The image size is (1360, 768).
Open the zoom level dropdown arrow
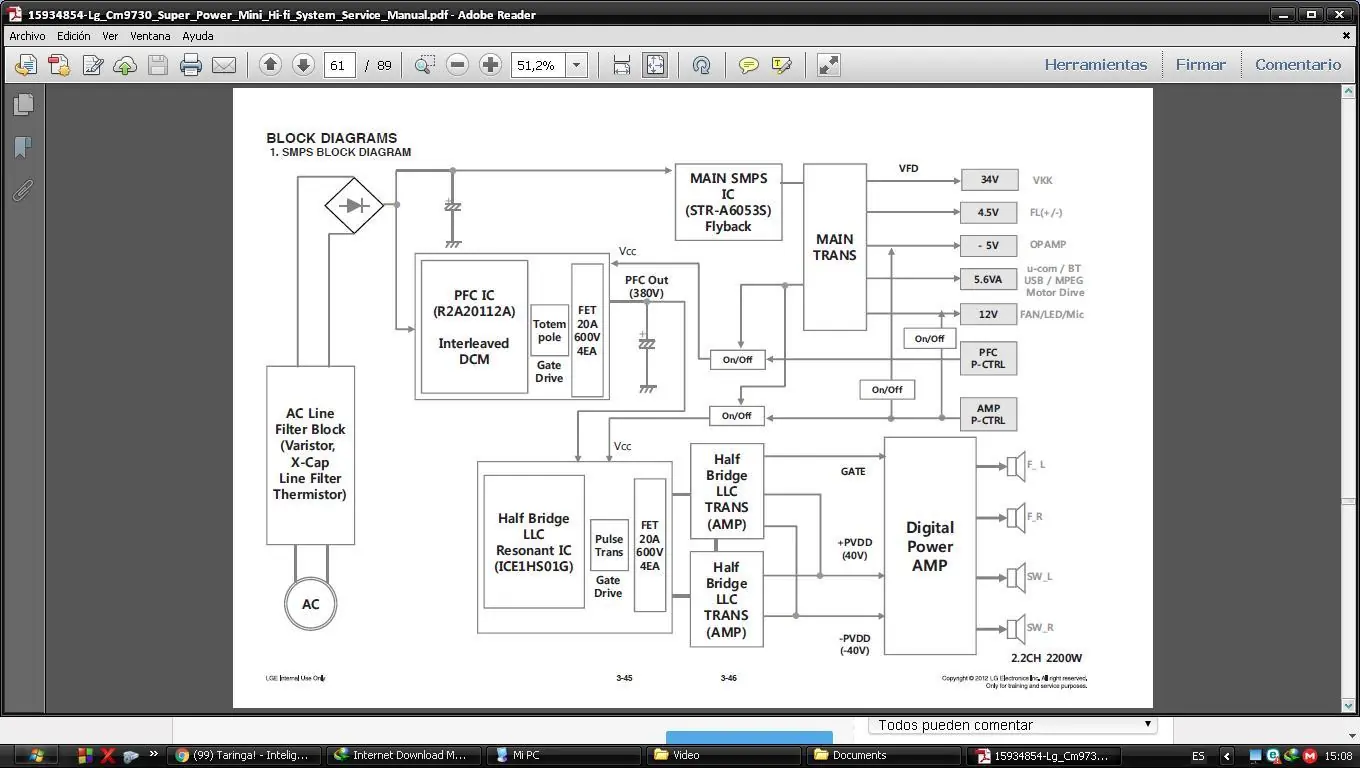click(x=576, y=65)
